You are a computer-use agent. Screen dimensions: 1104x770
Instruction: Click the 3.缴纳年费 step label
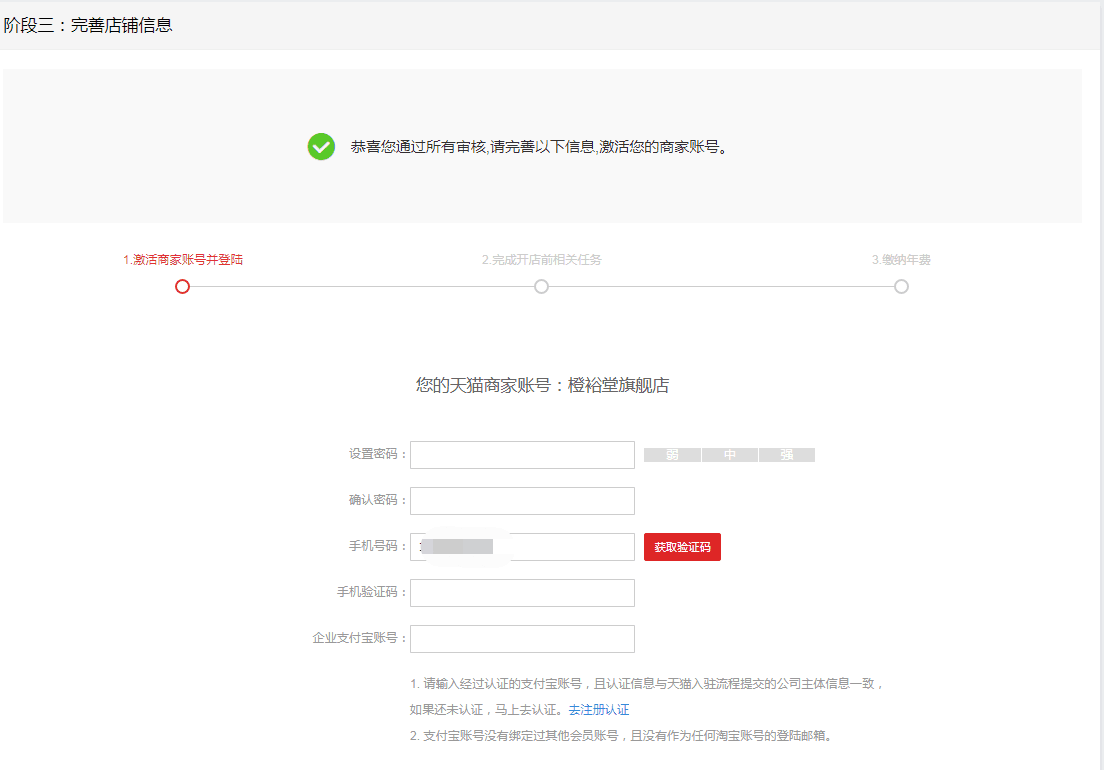901,260
